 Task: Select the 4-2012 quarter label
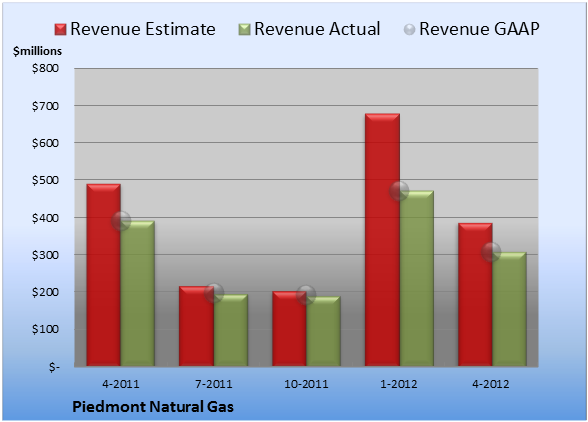(491, 384)
